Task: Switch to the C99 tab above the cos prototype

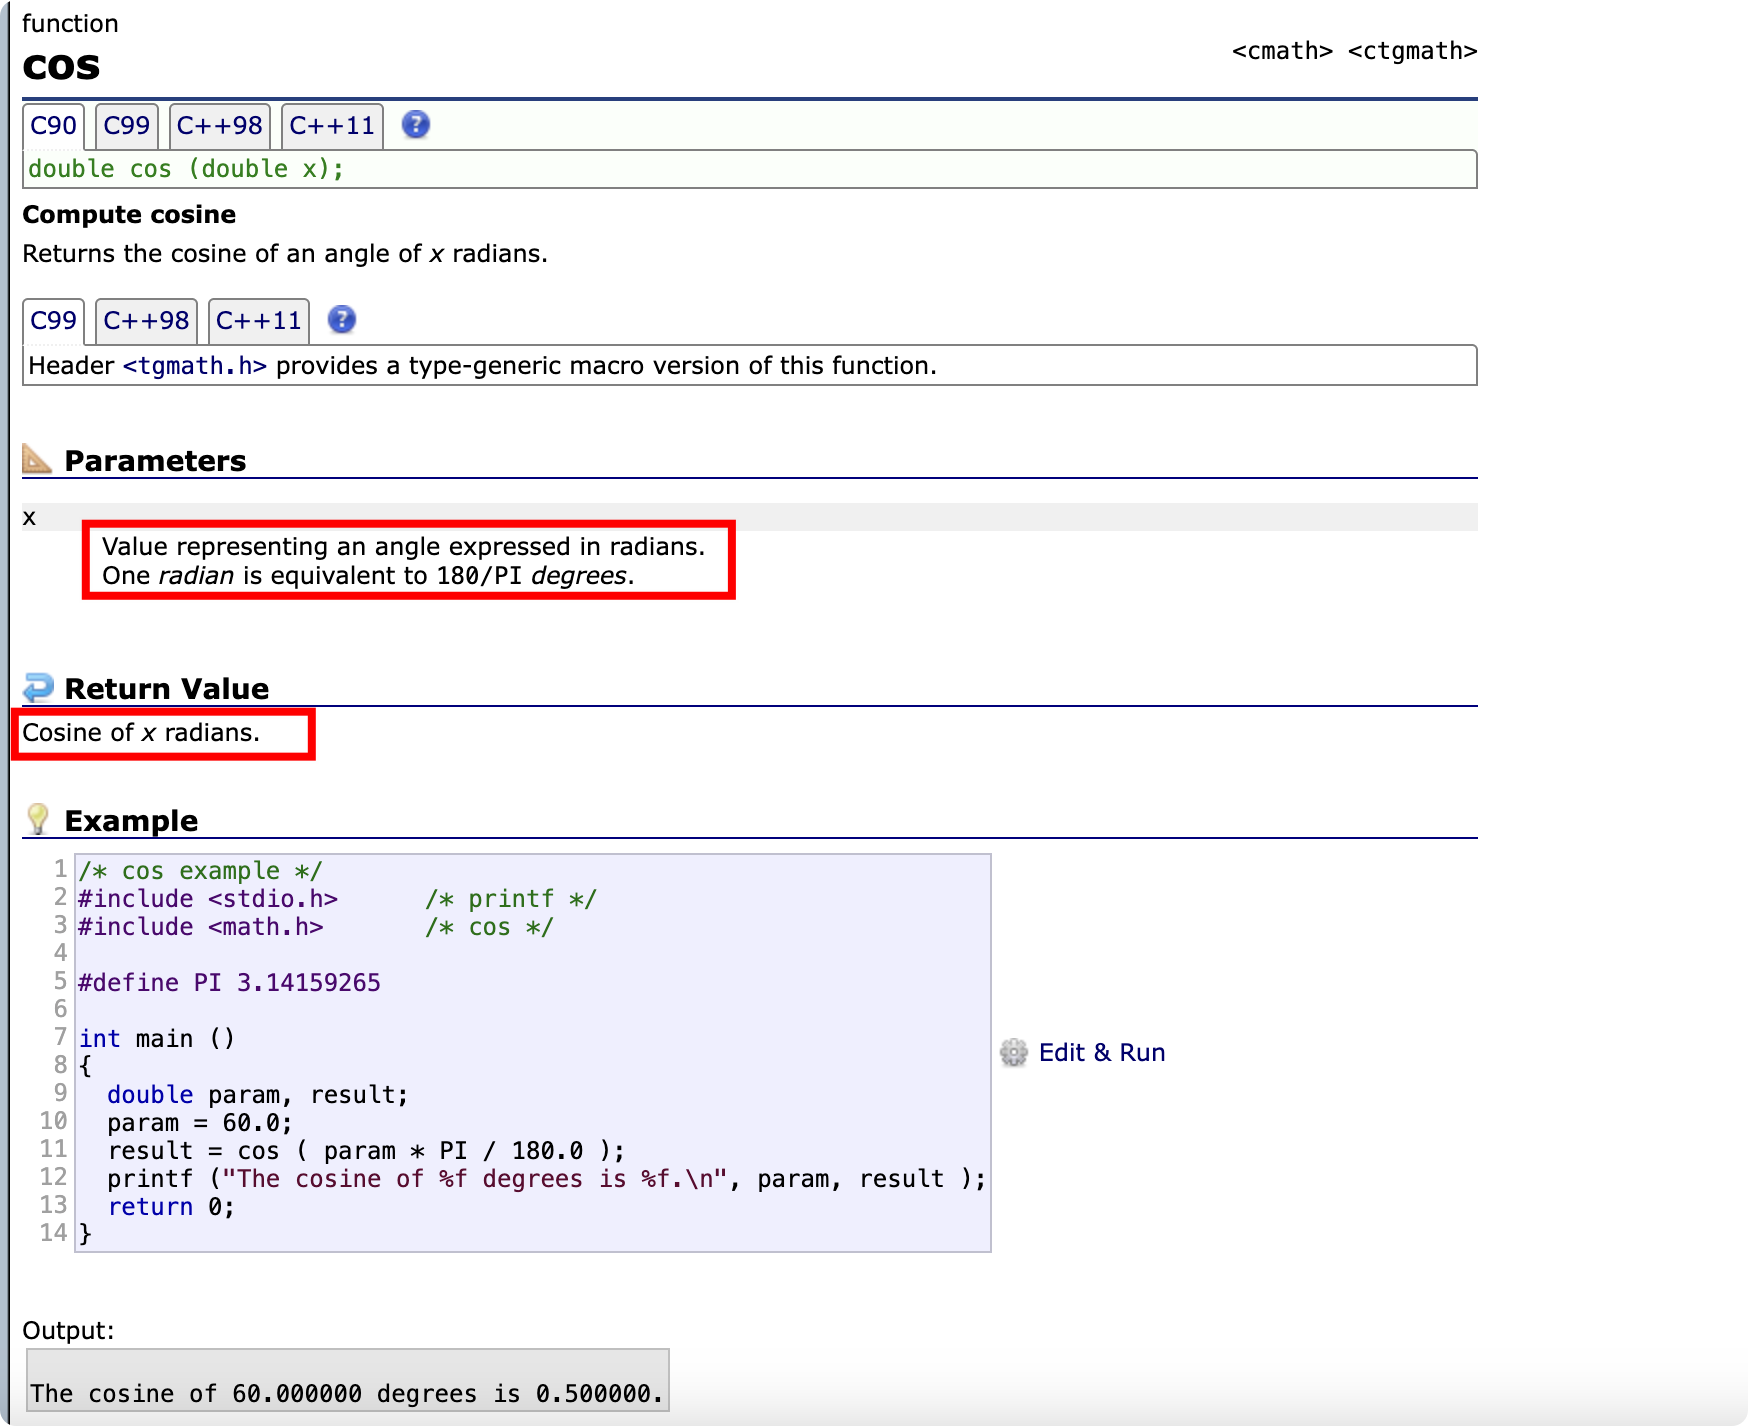Action: (127, 126)
